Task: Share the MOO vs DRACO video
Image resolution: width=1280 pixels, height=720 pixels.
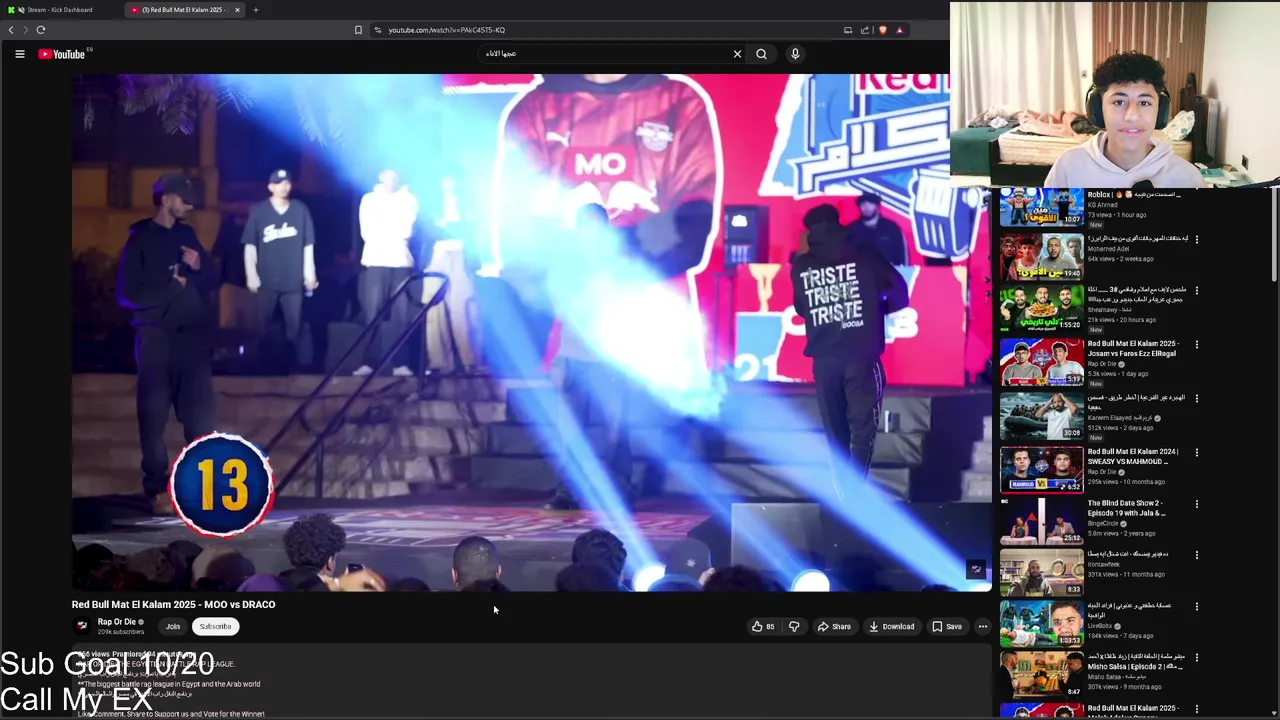Action: coord(834,627)
